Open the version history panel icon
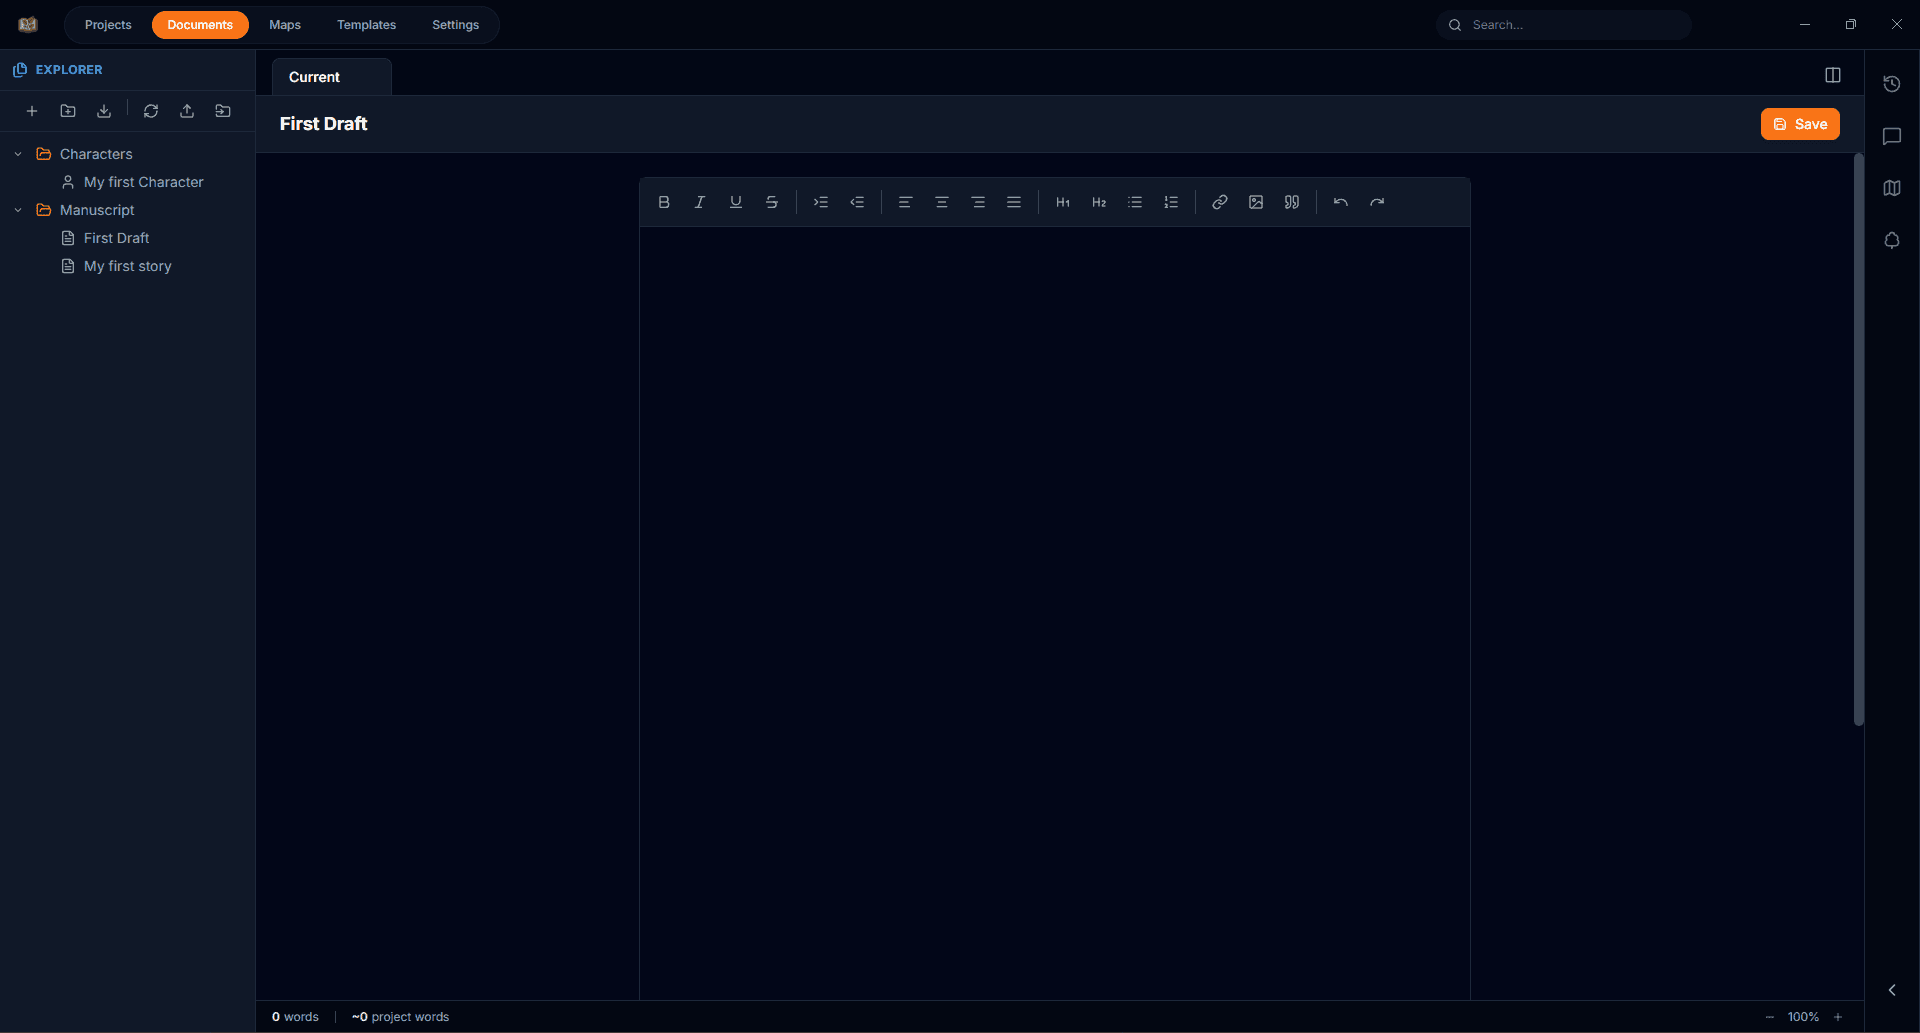The image size is (1920, 1033). point(1893,84)
